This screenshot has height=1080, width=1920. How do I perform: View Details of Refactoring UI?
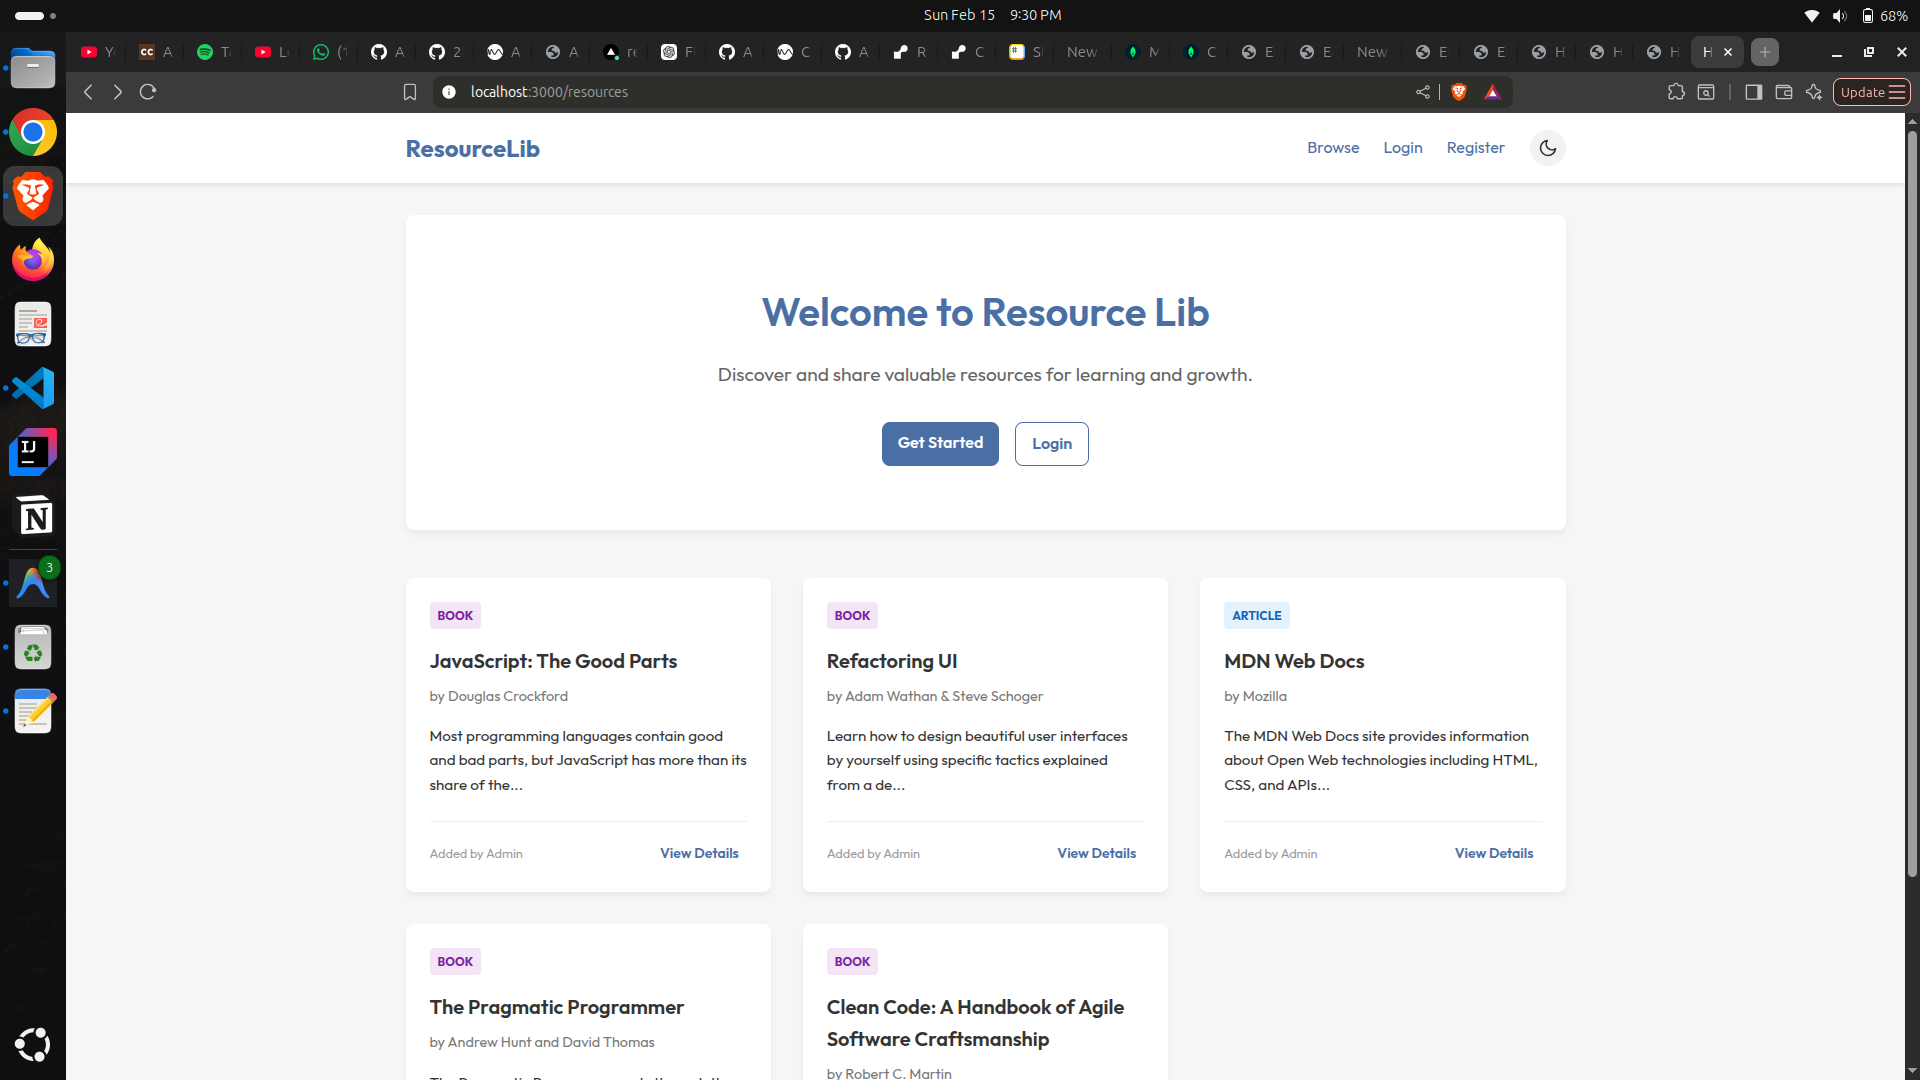tap(1096, 853)
